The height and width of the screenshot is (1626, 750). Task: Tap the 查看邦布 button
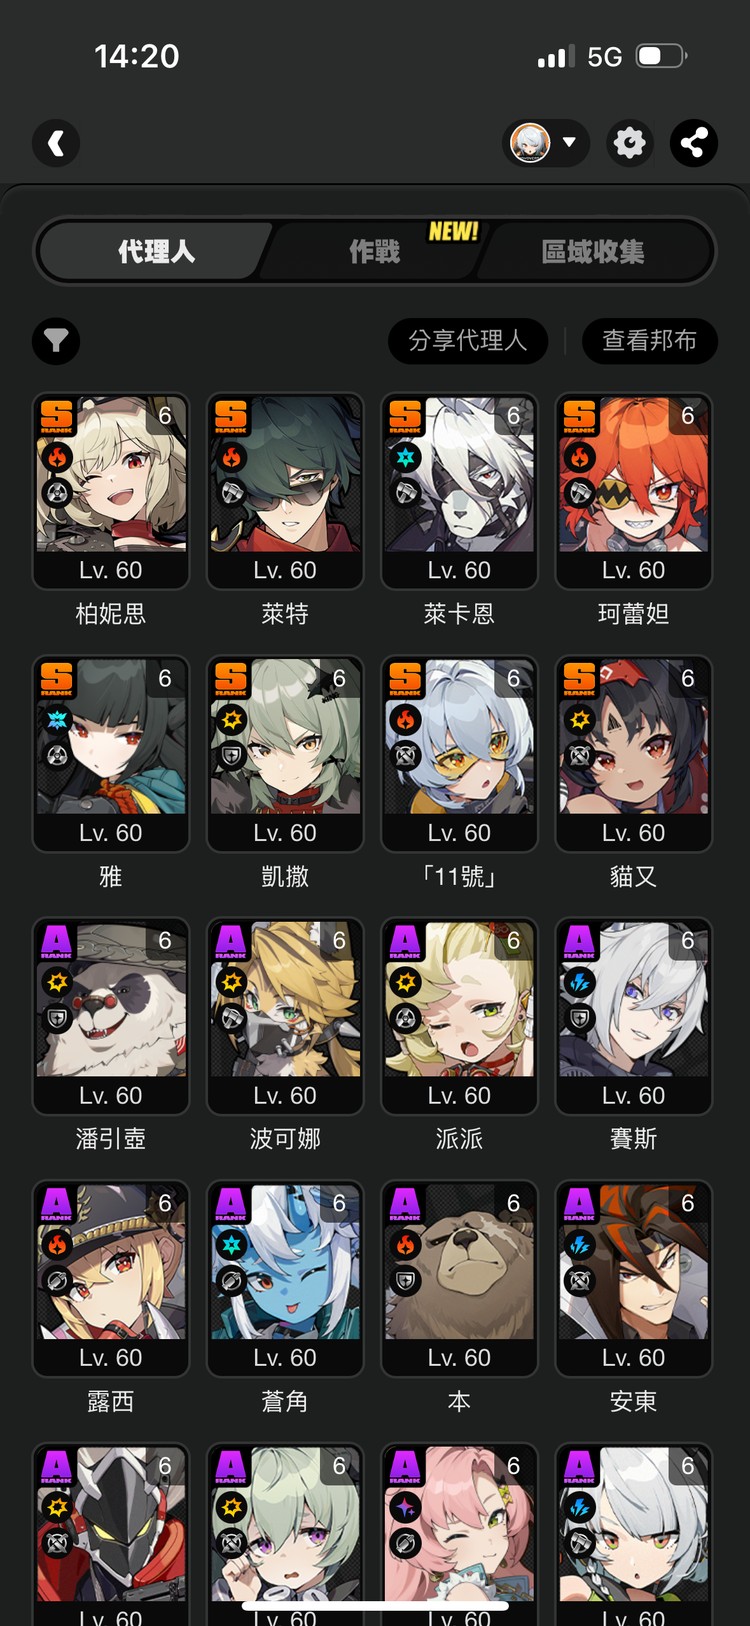tap(650, 341)
